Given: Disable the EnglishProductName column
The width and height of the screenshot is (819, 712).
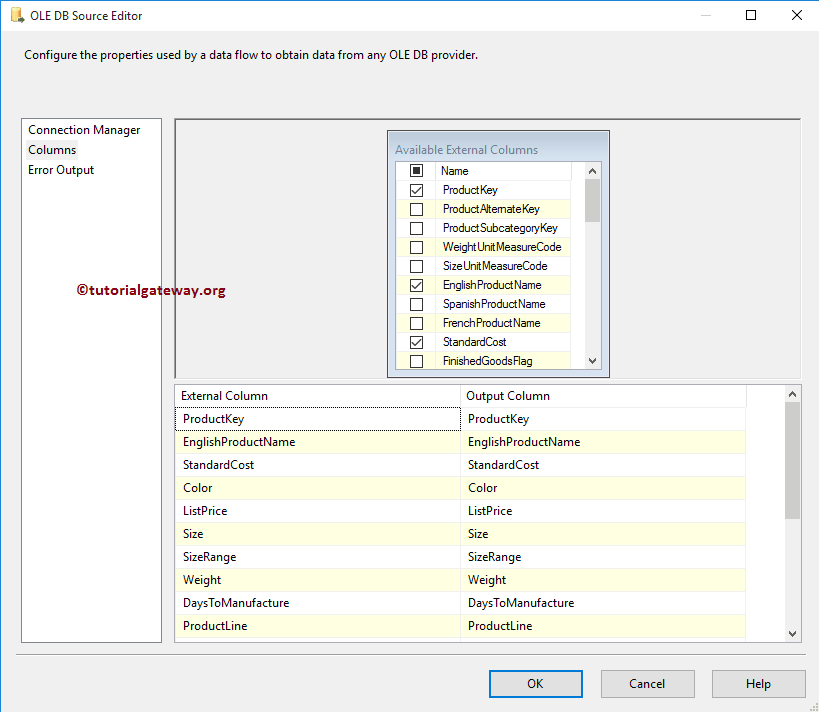Looking at the screenshot, I should click(417, 285).
